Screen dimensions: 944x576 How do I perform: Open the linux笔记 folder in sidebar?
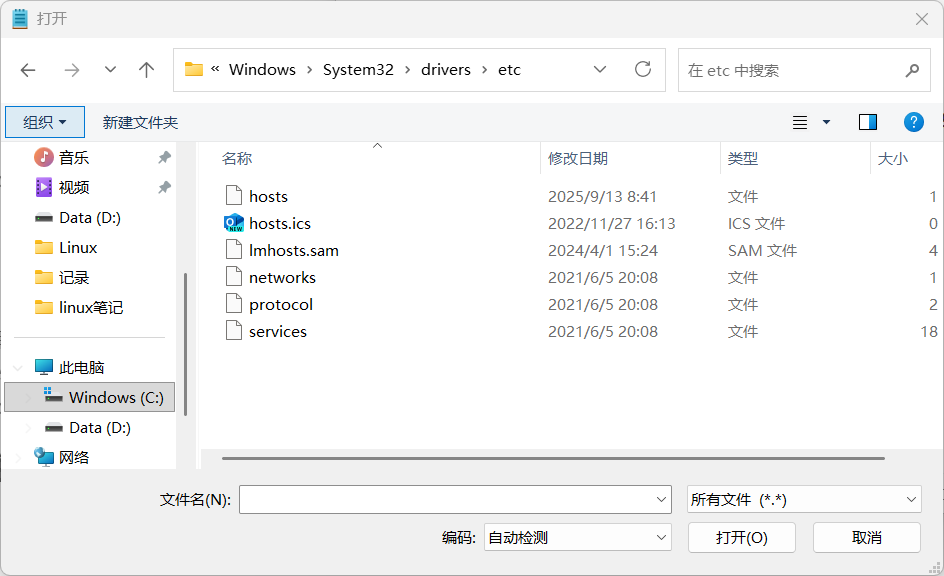(90, 308)
